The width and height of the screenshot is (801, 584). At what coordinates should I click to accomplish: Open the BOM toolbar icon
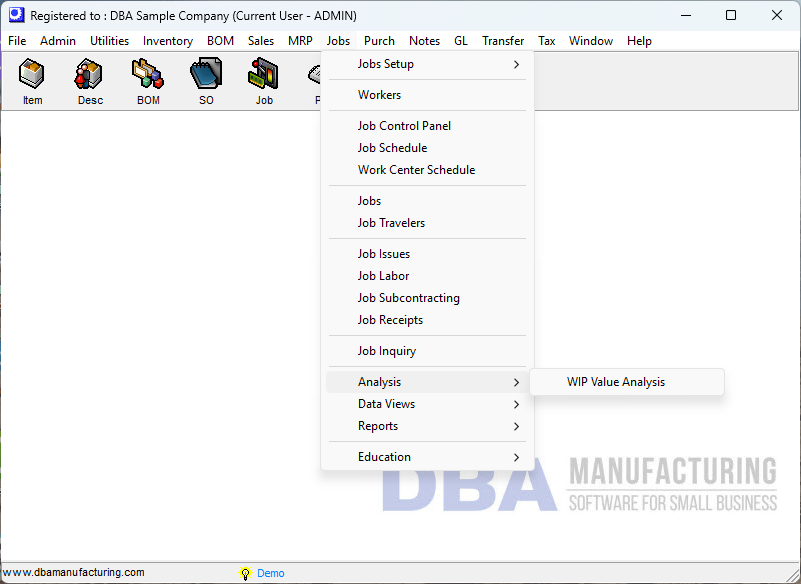[x=148, y=81]
